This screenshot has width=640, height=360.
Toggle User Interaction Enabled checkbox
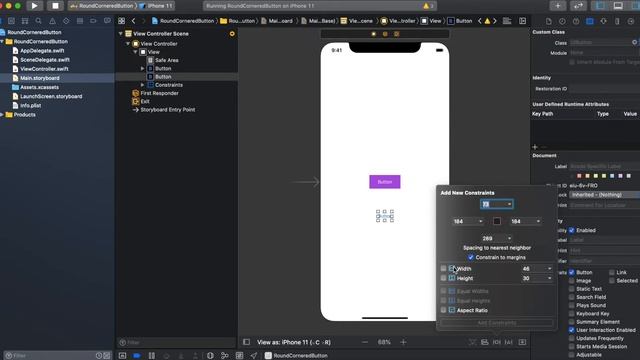click(x=571, y=330)
